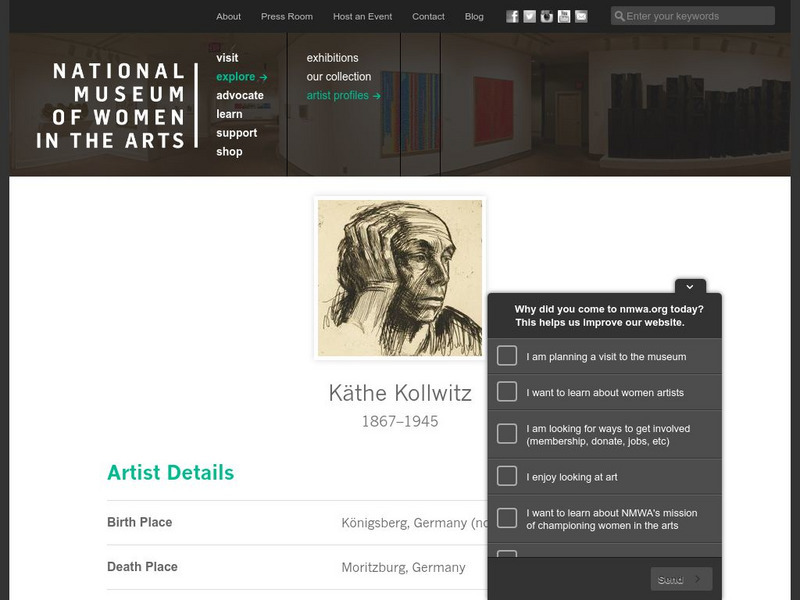Image resolution: width=800 pixels, height=600 pixels.
Task: Tick the 'I enjoy looking at art' checkbox
Action: pos(507,476)
